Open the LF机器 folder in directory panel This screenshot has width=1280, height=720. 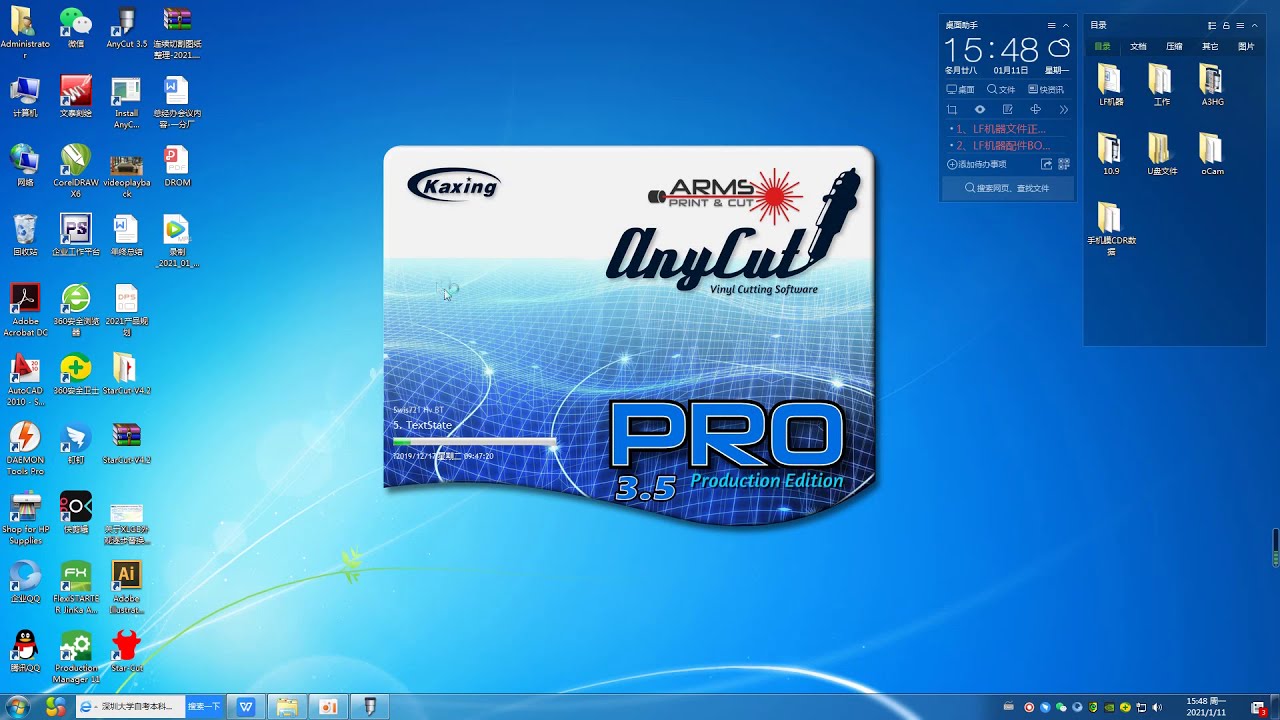pos(1110,84)
